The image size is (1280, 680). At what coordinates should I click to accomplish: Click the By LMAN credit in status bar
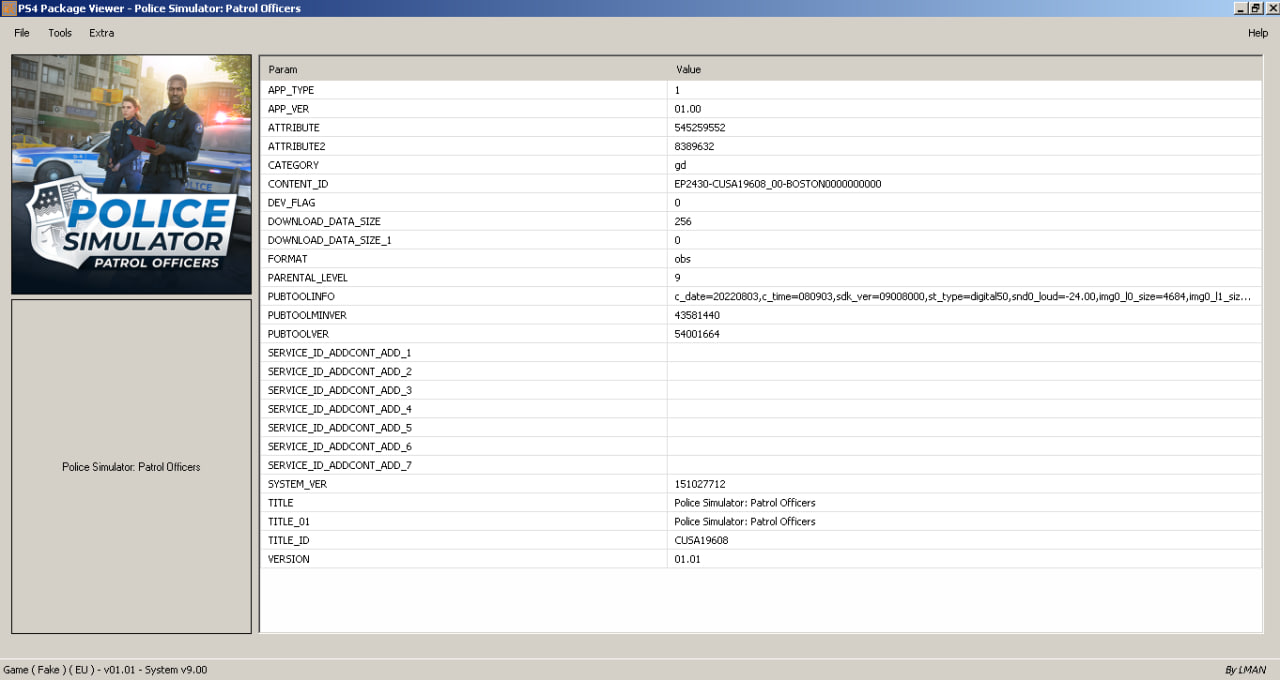click(x=1246, y=670)
